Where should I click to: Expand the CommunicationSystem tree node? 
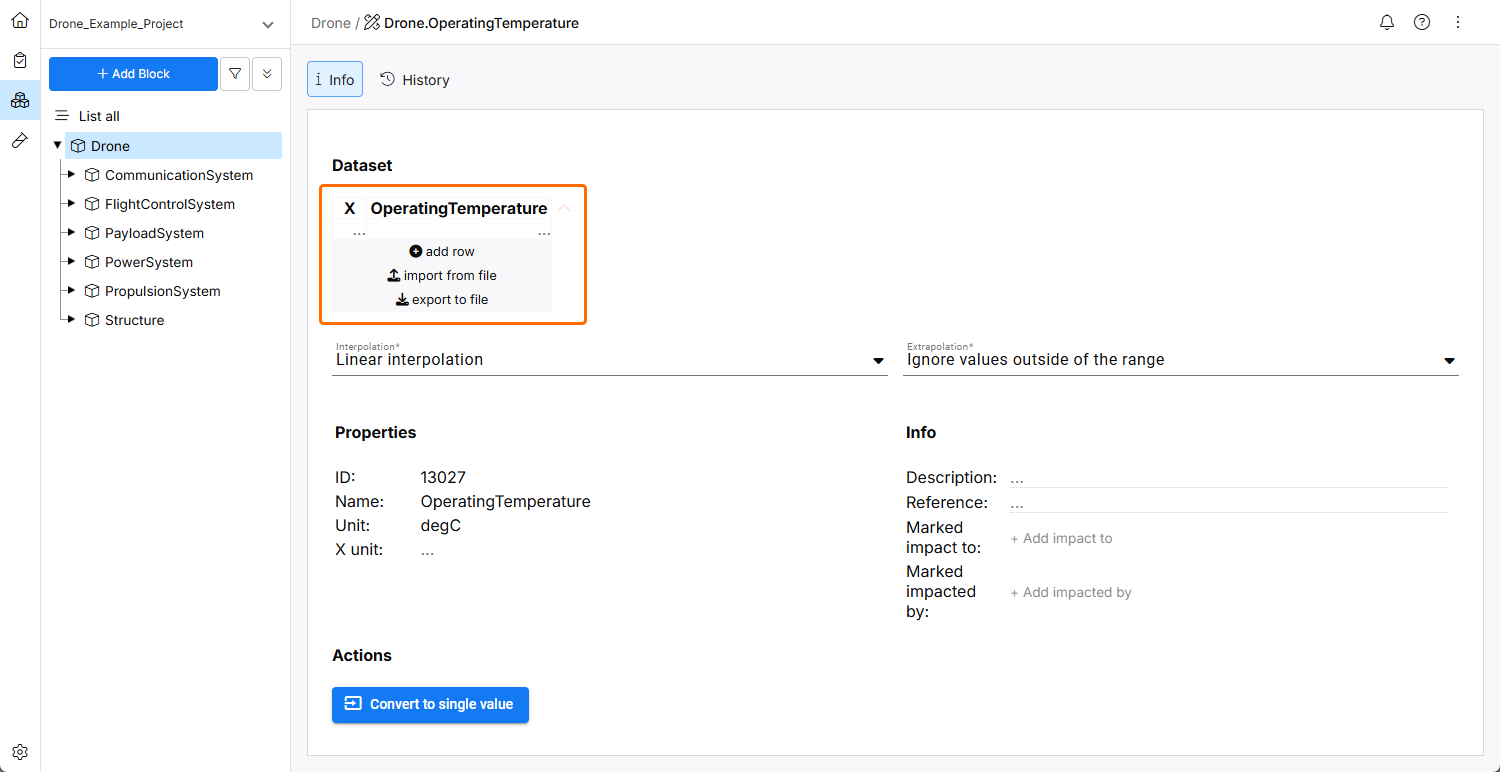(x=70, y=175)
